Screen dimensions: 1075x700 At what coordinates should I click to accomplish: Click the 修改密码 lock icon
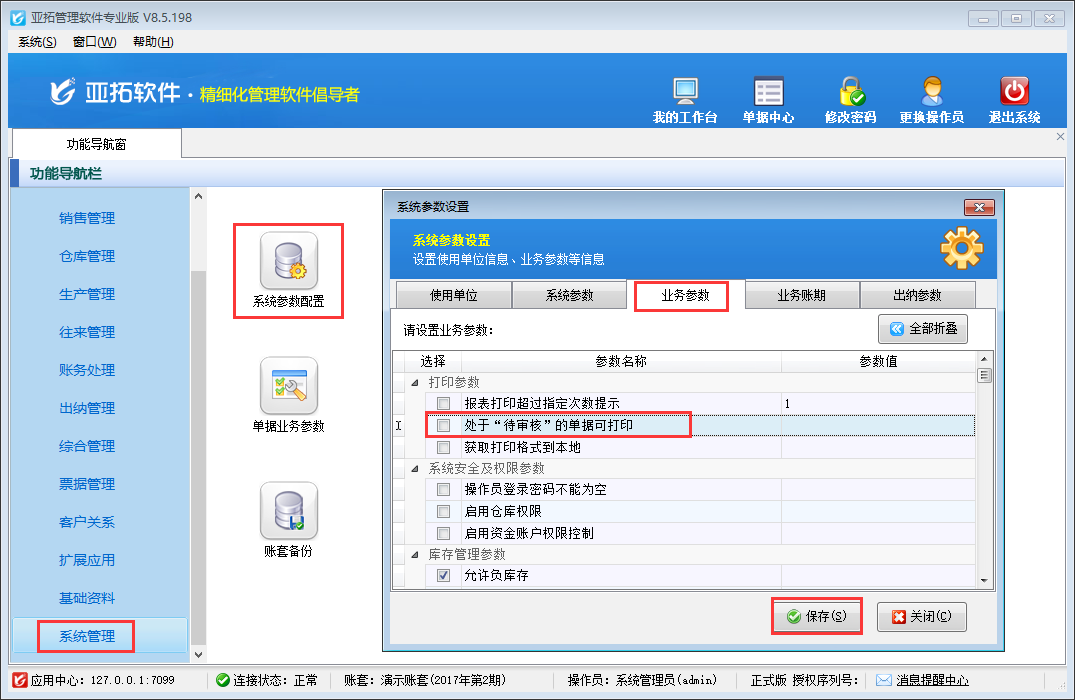click(x=850, y=93)
